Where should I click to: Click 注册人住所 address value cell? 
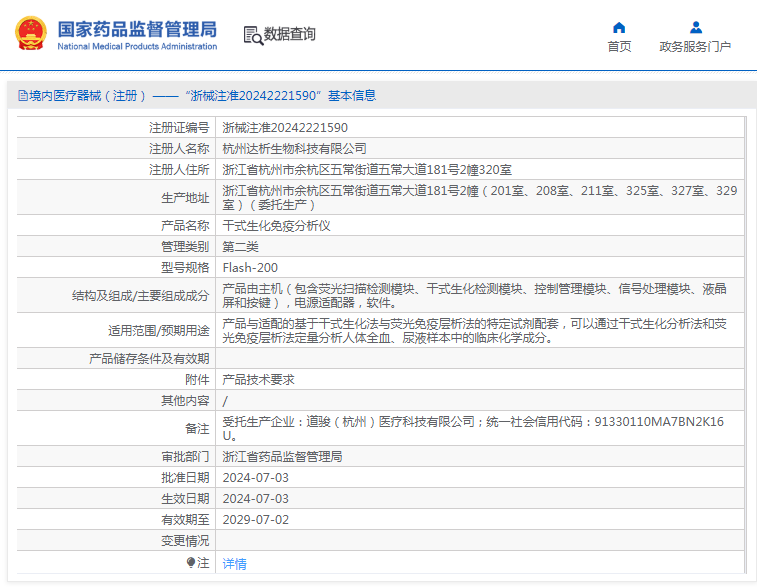coord(479,169)
